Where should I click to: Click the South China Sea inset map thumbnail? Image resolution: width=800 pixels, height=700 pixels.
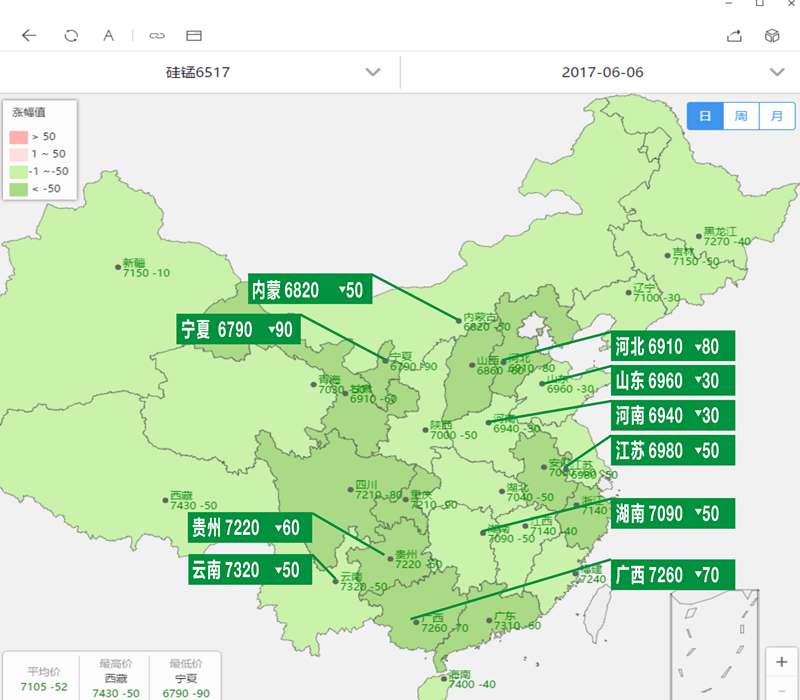click(714, 644)
